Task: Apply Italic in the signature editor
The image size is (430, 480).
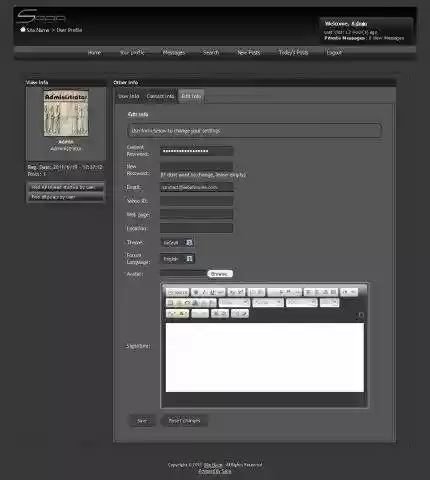Action: [204, 292]
